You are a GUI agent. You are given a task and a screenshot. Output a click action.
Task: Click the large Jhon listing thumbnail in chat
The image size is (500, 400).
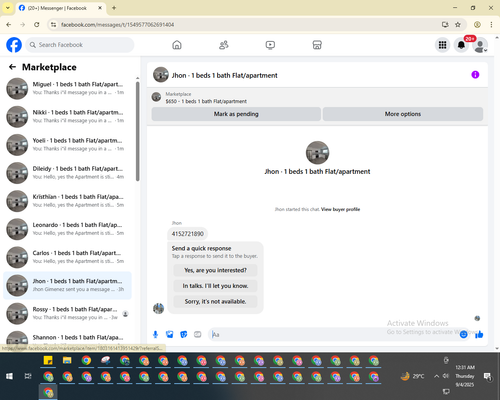coord(317,153)
